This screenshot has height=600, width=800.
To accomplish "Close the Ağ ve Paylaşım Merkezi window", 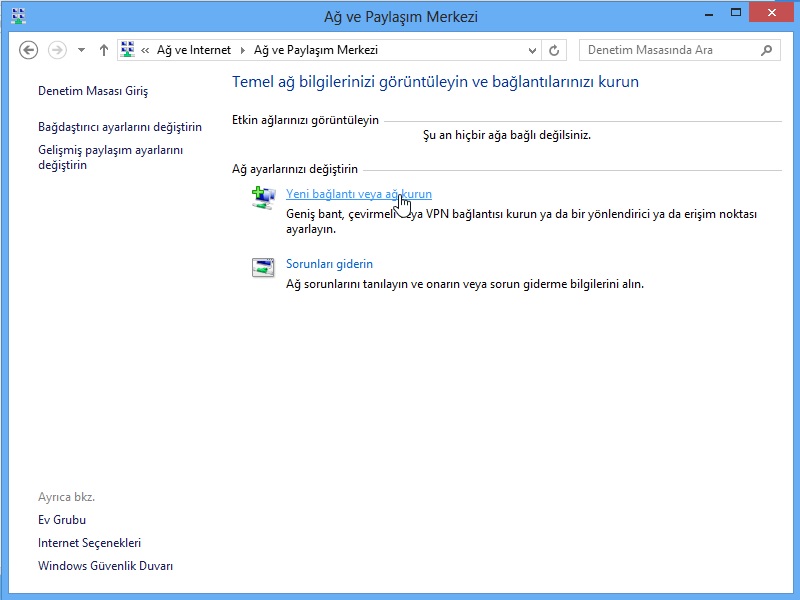I will click(x=772, y=13).
